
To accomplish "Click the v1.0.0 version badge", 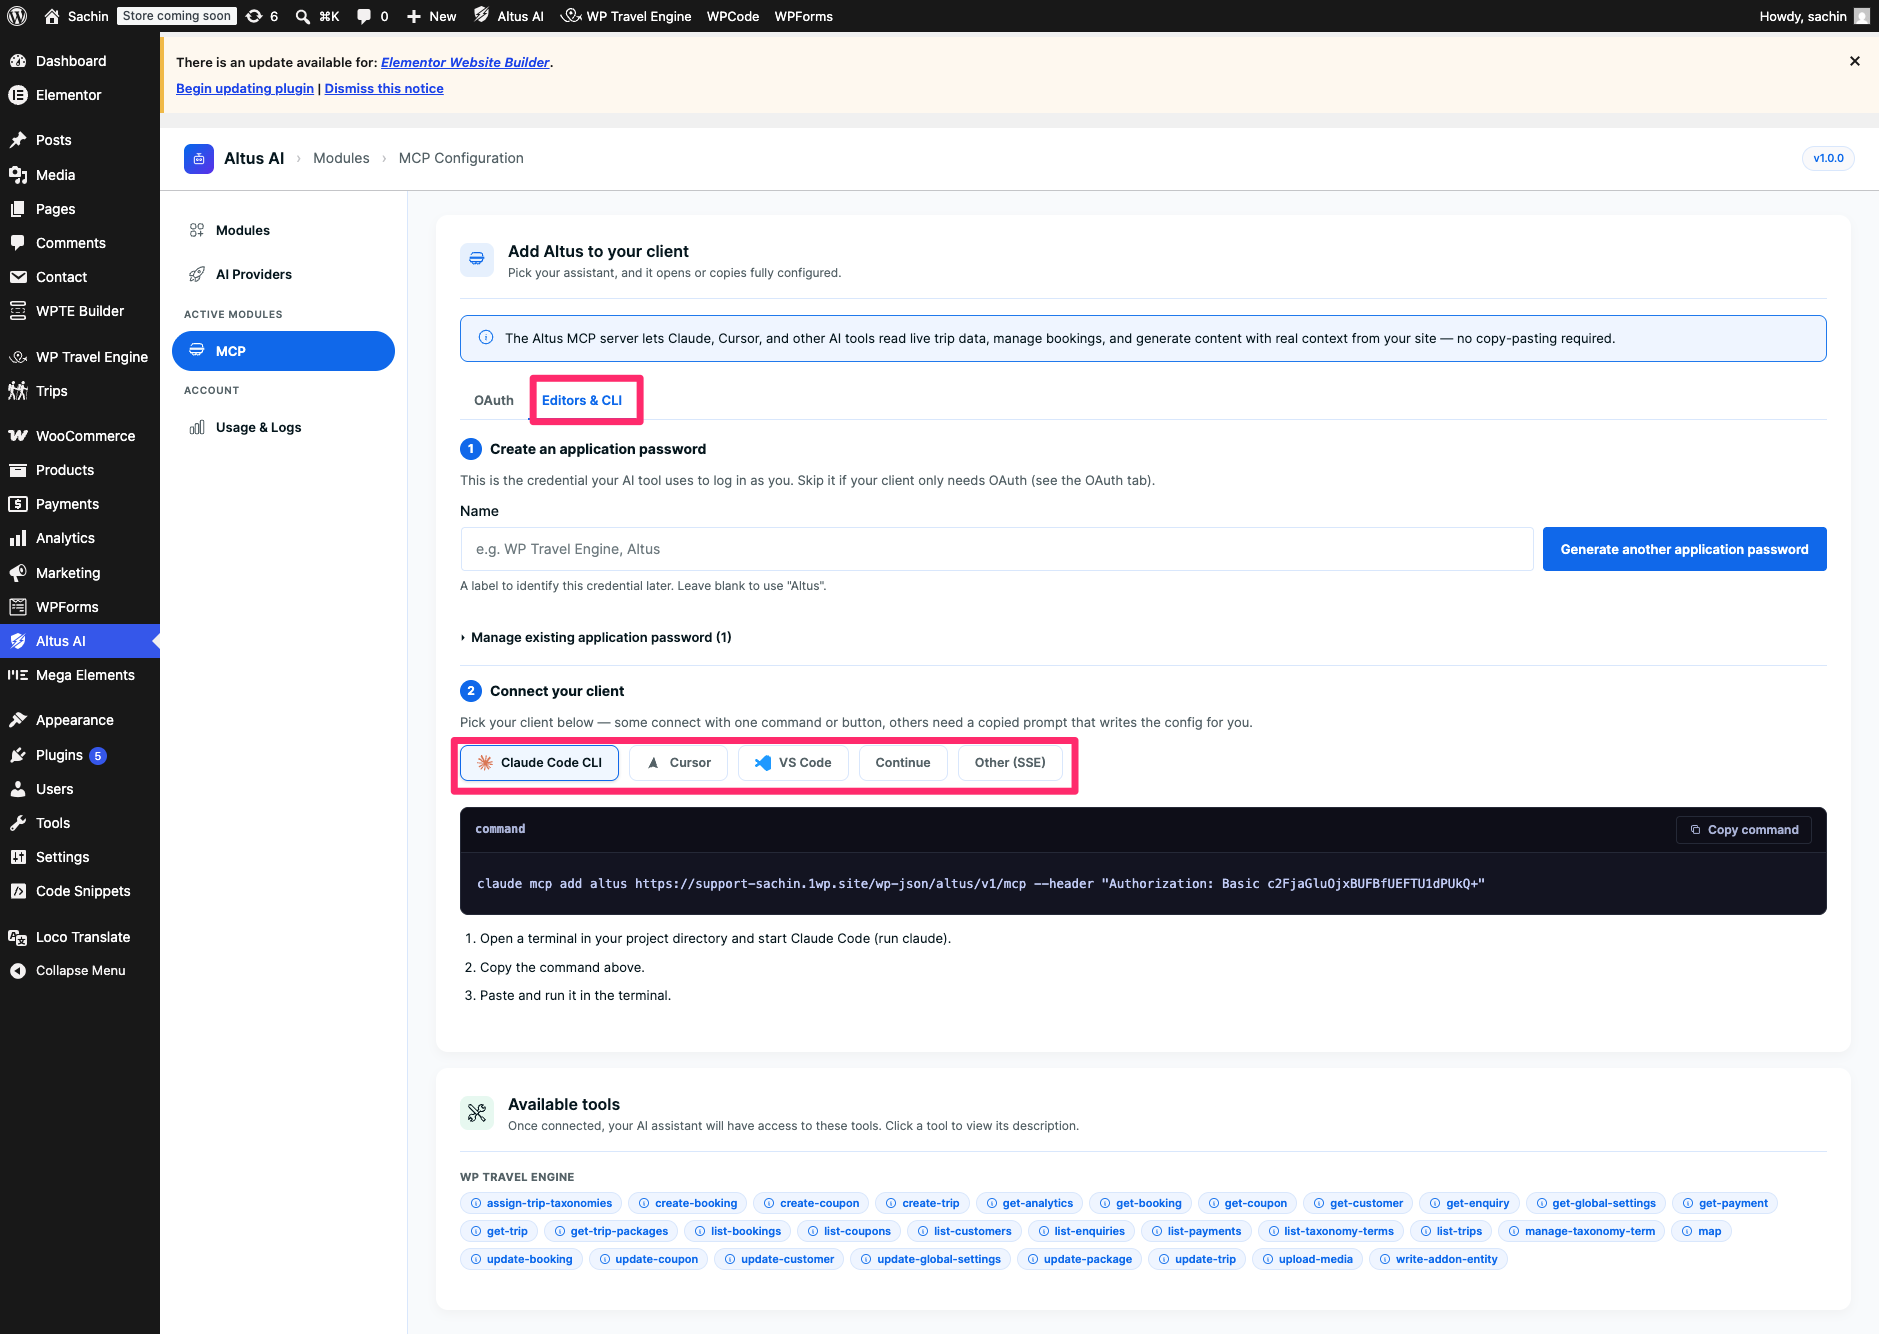I will tap(1828, 158).
